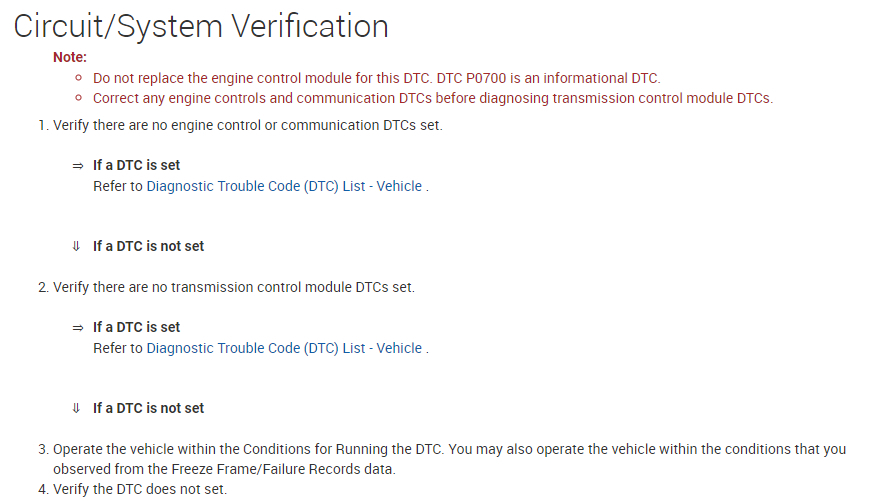
Task: Click the red 'Note:' label
Action: 70,57
